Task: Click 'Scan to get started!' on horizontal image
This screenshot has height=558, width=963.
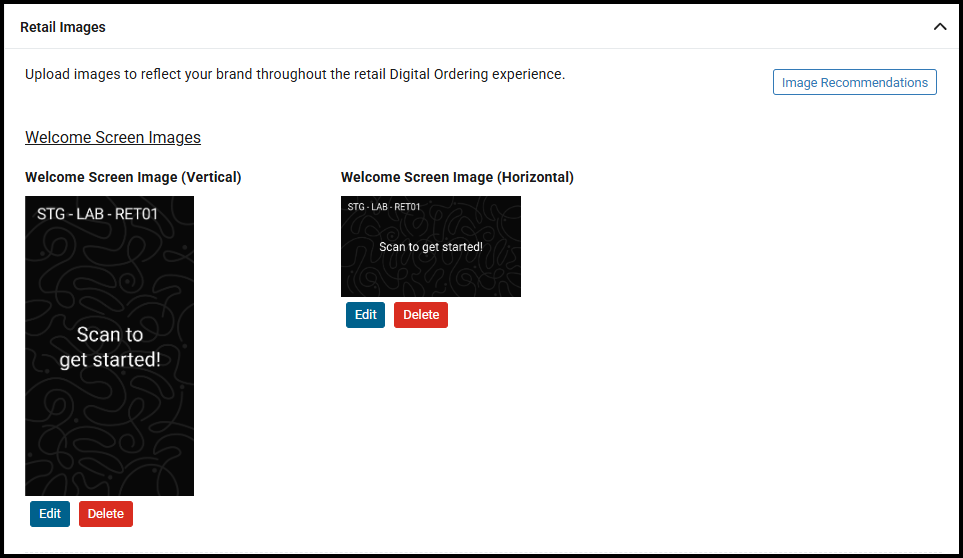Action: tap(431, 247)
